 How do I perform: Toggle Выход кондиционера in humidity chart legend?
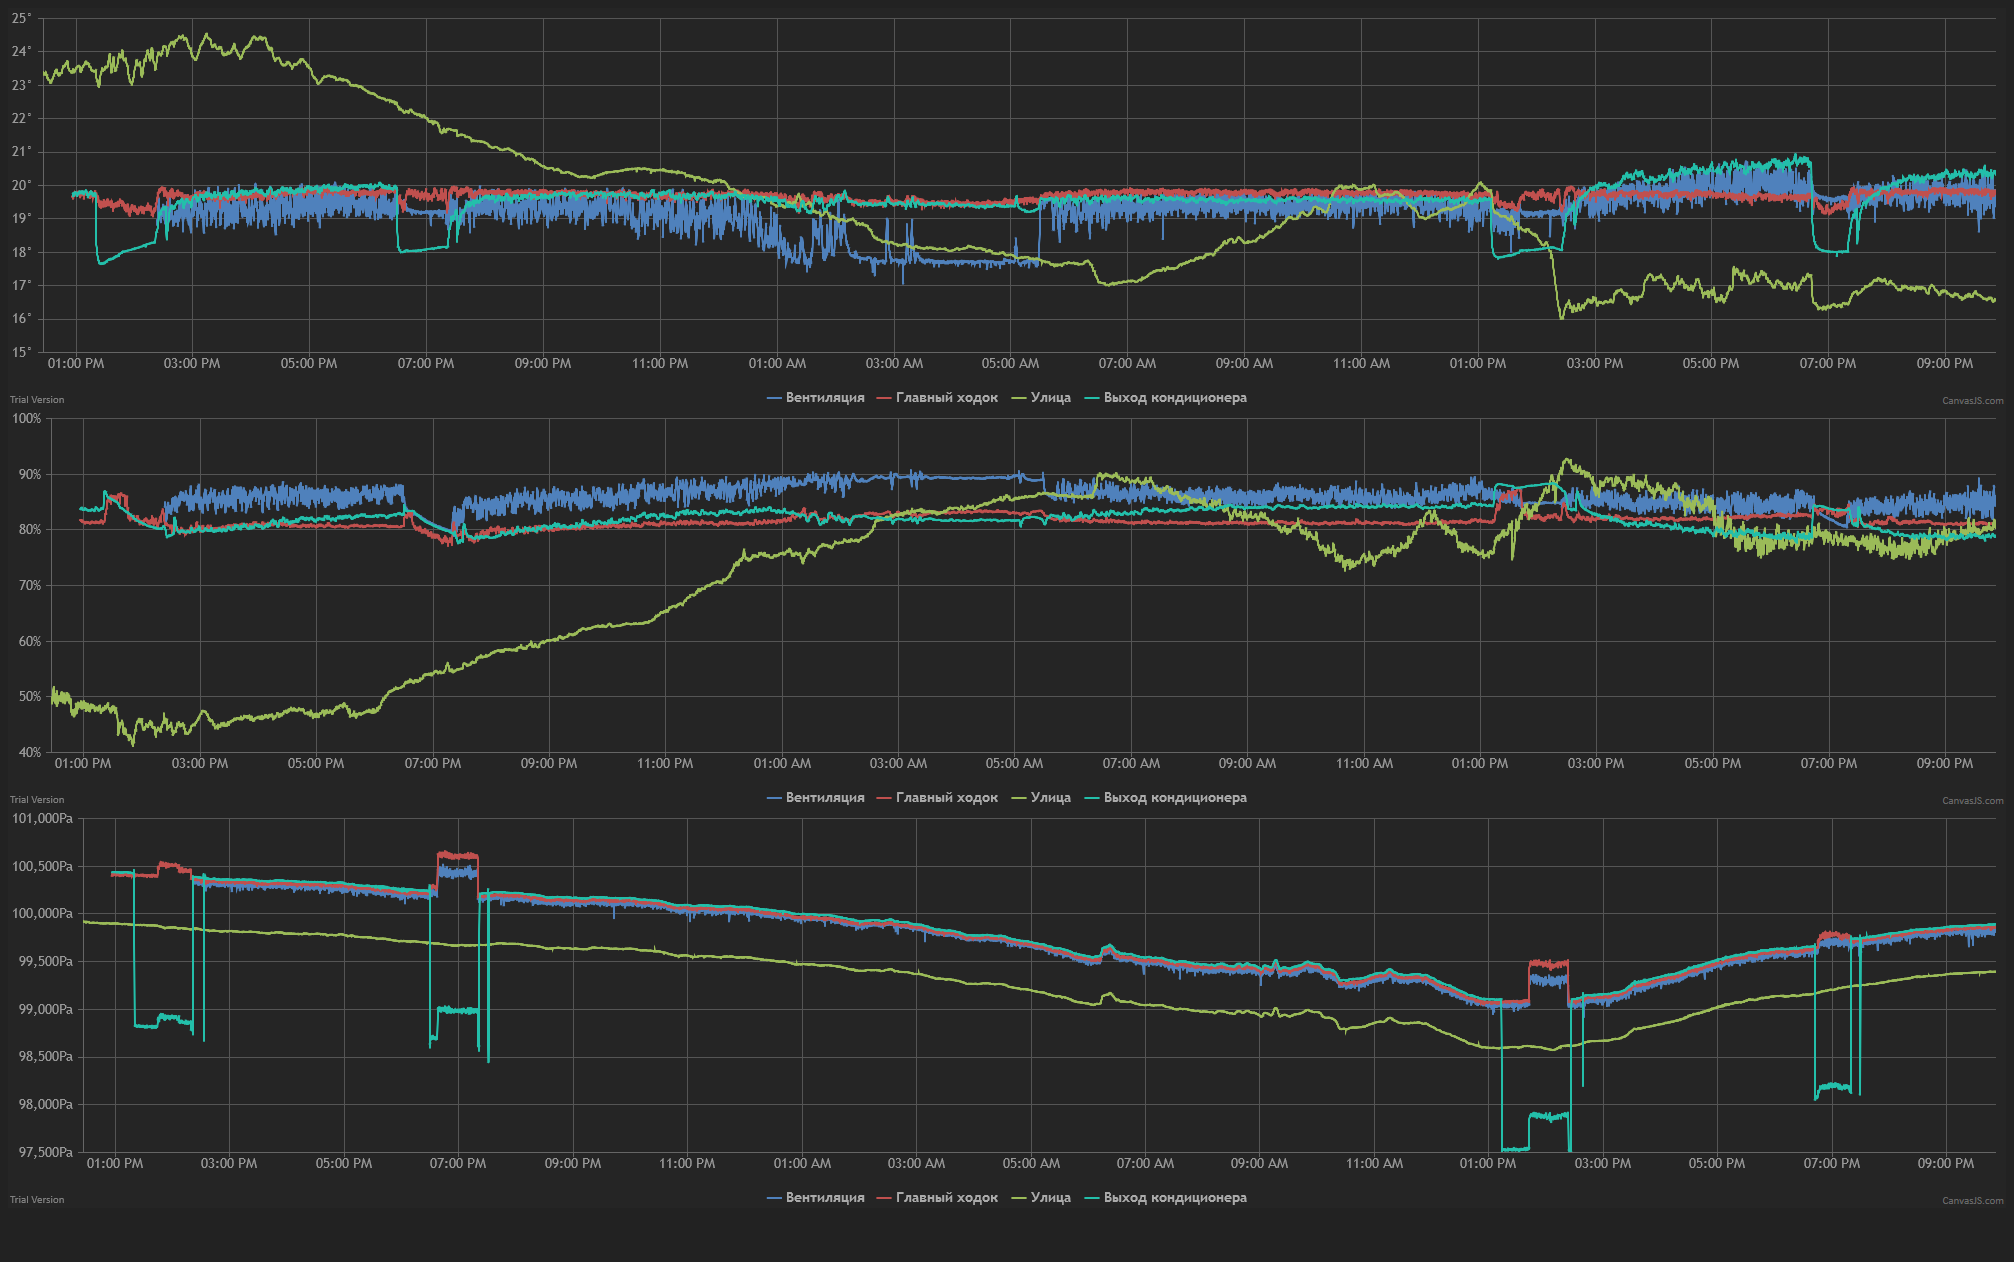pos(1165,798)
